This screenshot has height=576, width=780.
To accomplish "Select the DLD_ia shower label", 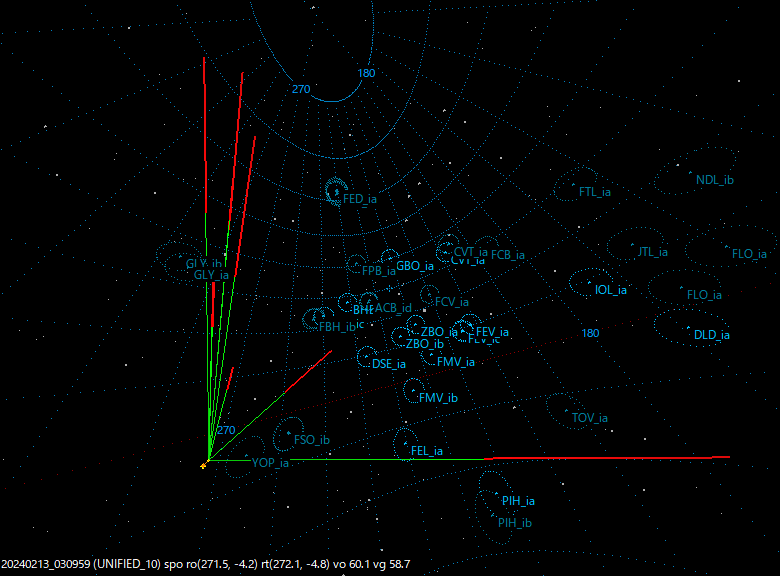I will tap(711, 335).
